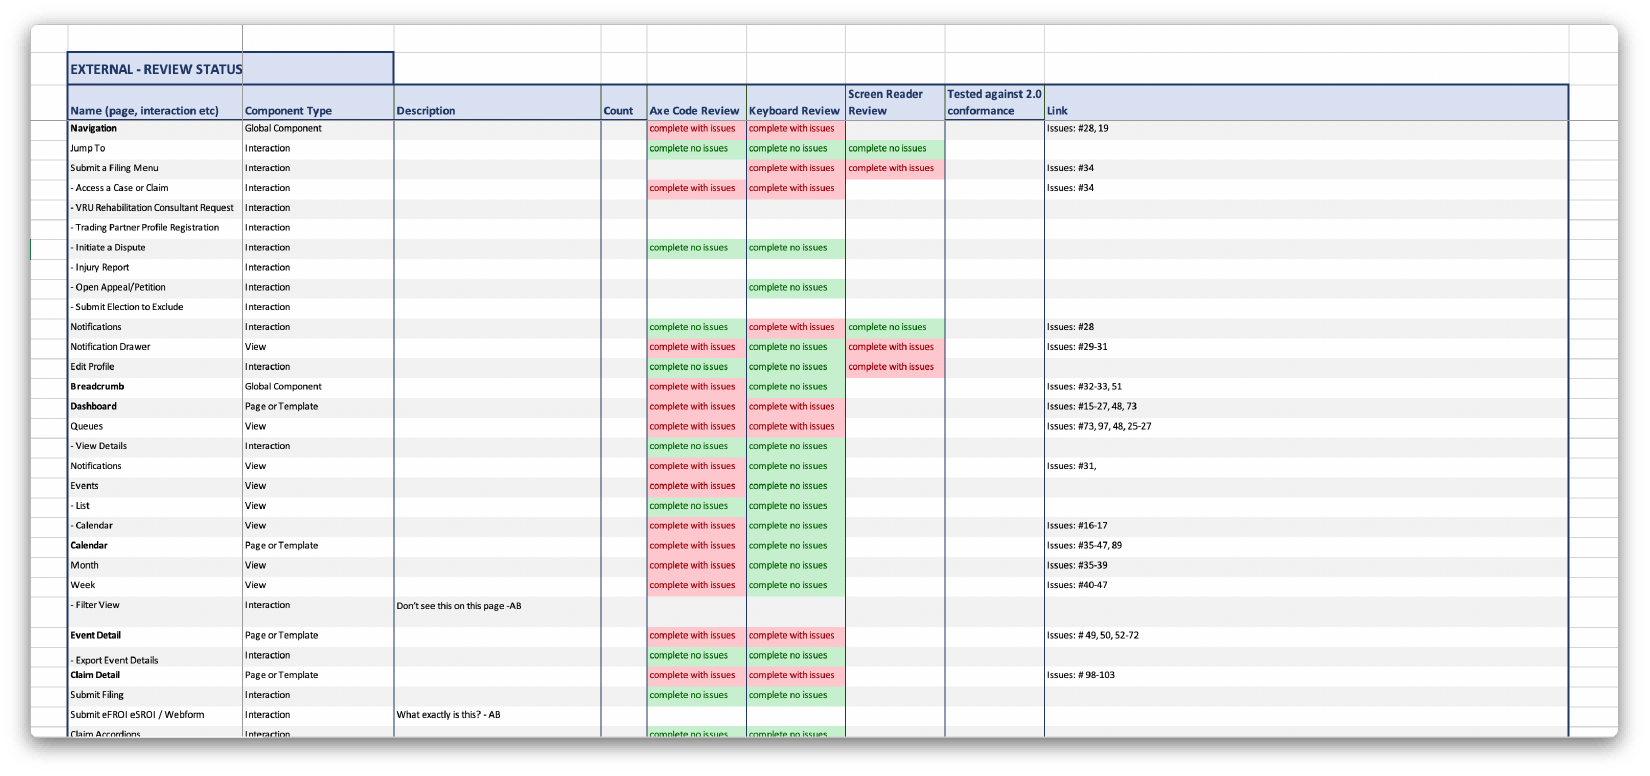Click 'Issues: #73, 97, 48, 25-27' cell

[1306, 427]
